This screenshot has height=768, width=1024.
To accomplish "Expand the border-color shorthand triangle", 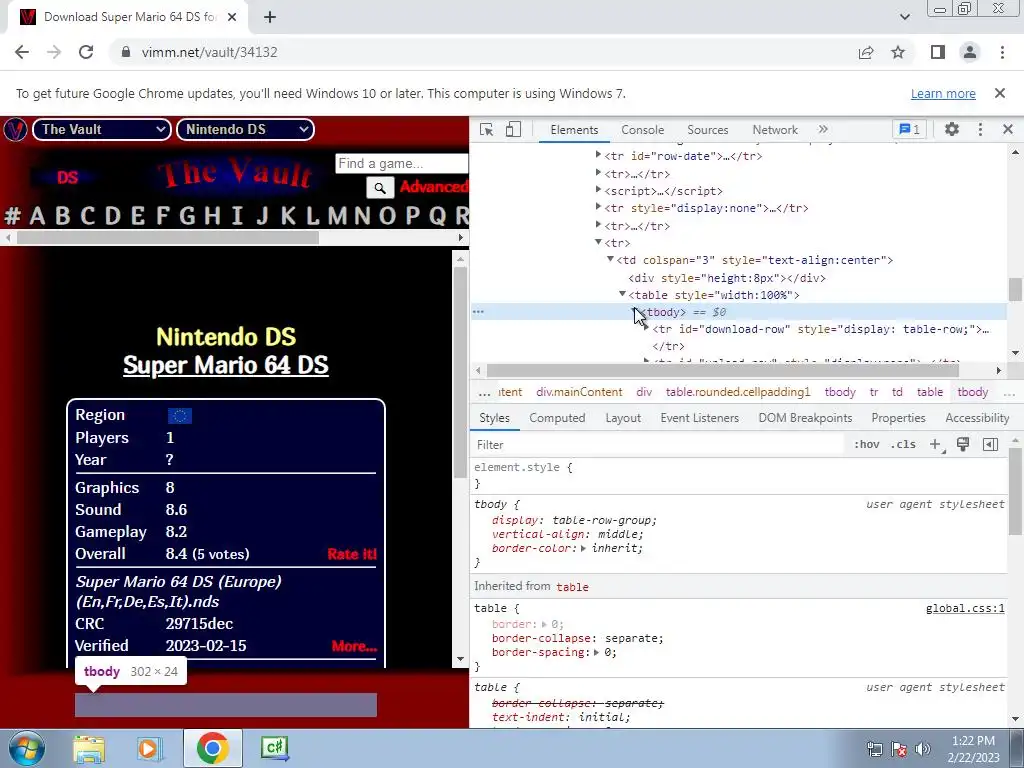I will (x=583, y=549).
